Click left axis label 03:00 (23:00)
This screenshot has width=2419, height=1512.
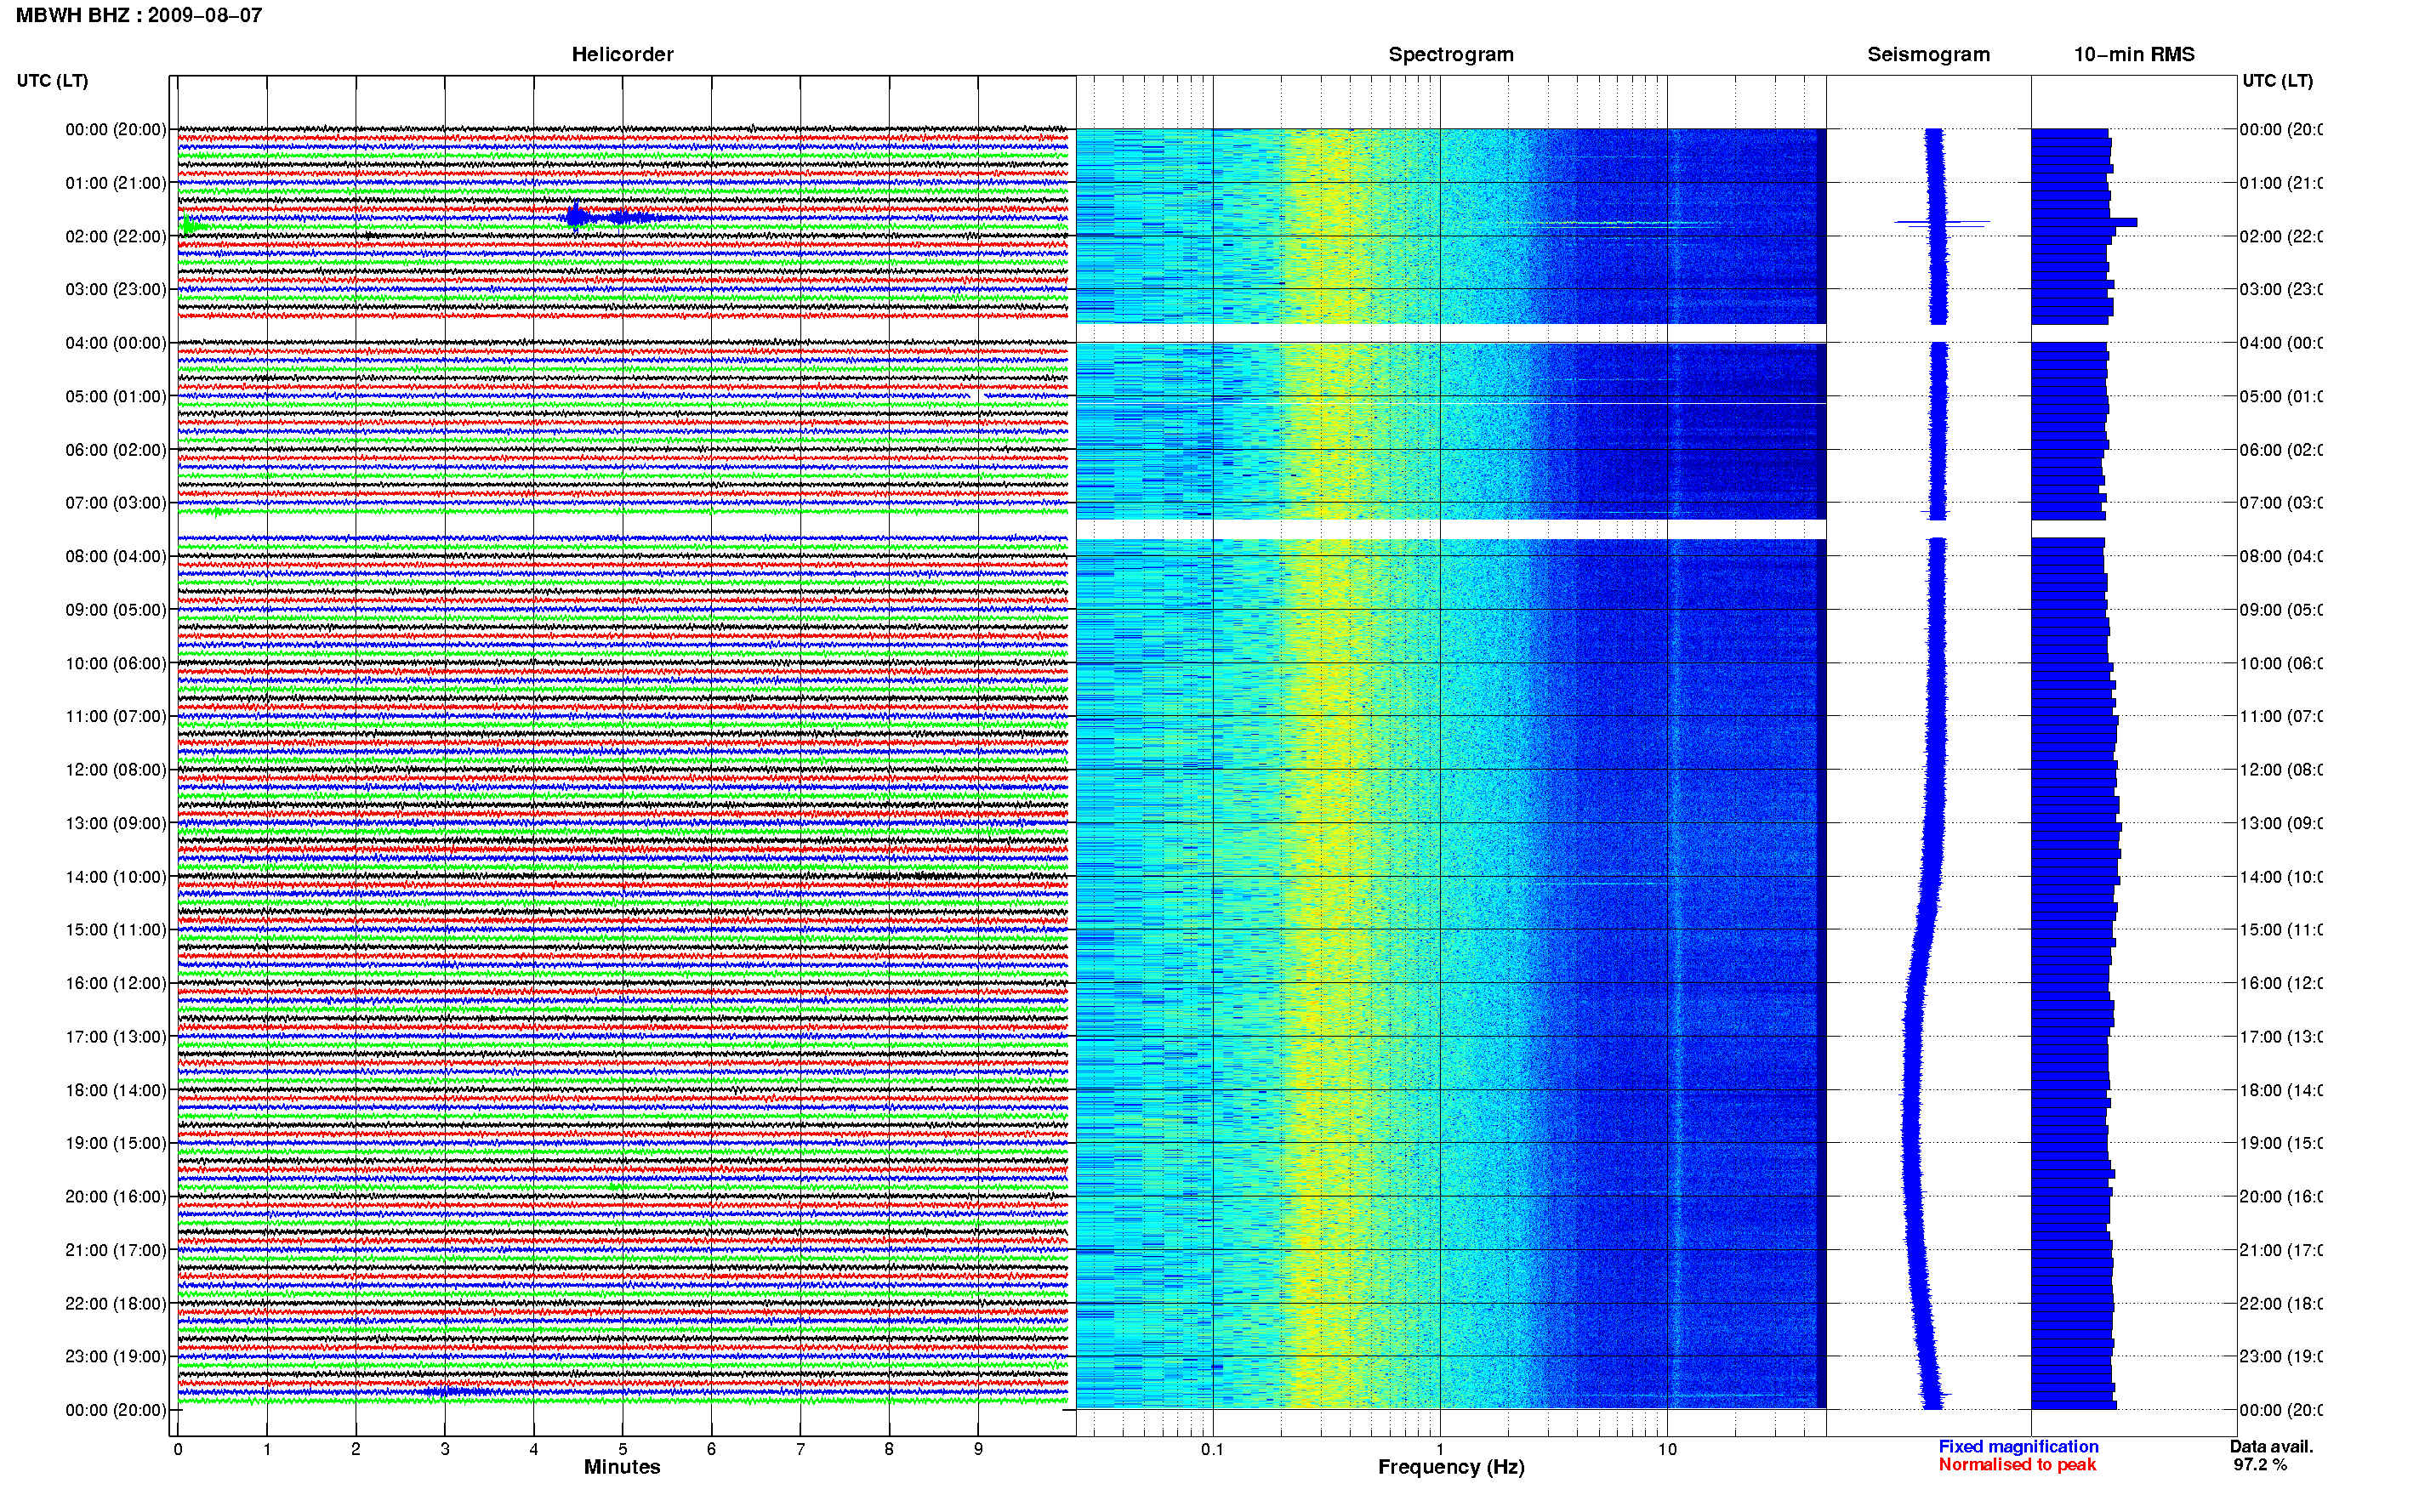coord(116,289)
